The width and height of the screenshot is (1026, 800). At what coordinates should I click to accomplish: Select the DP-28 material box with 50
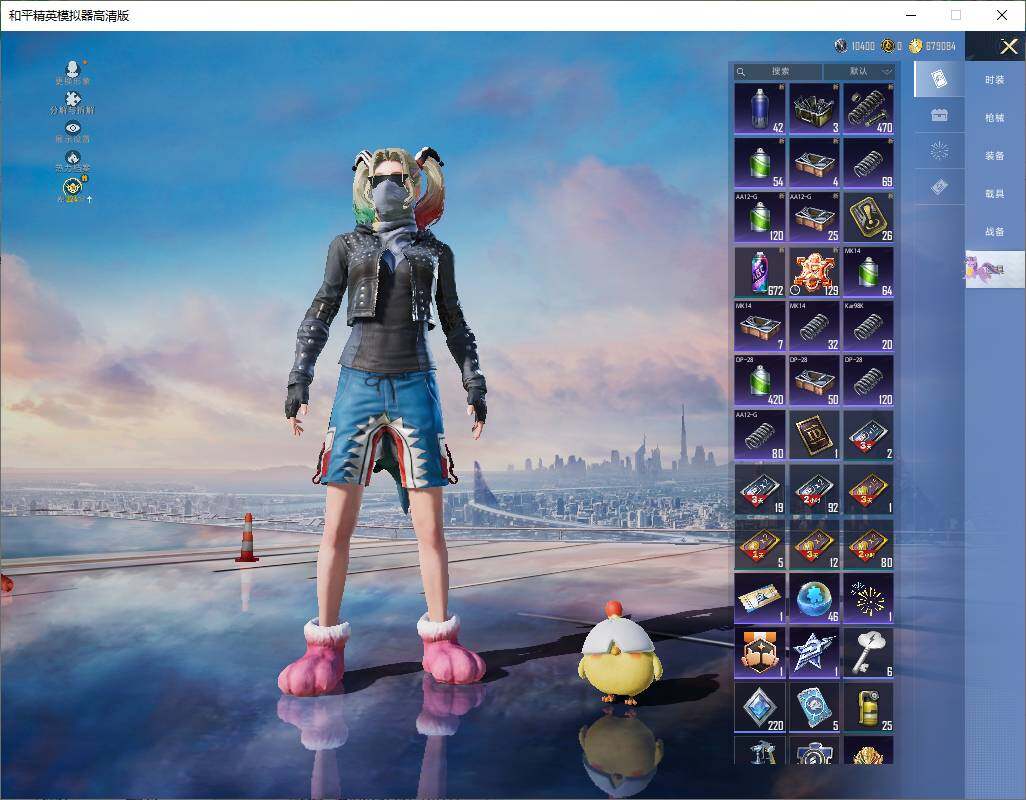[814, 381]
